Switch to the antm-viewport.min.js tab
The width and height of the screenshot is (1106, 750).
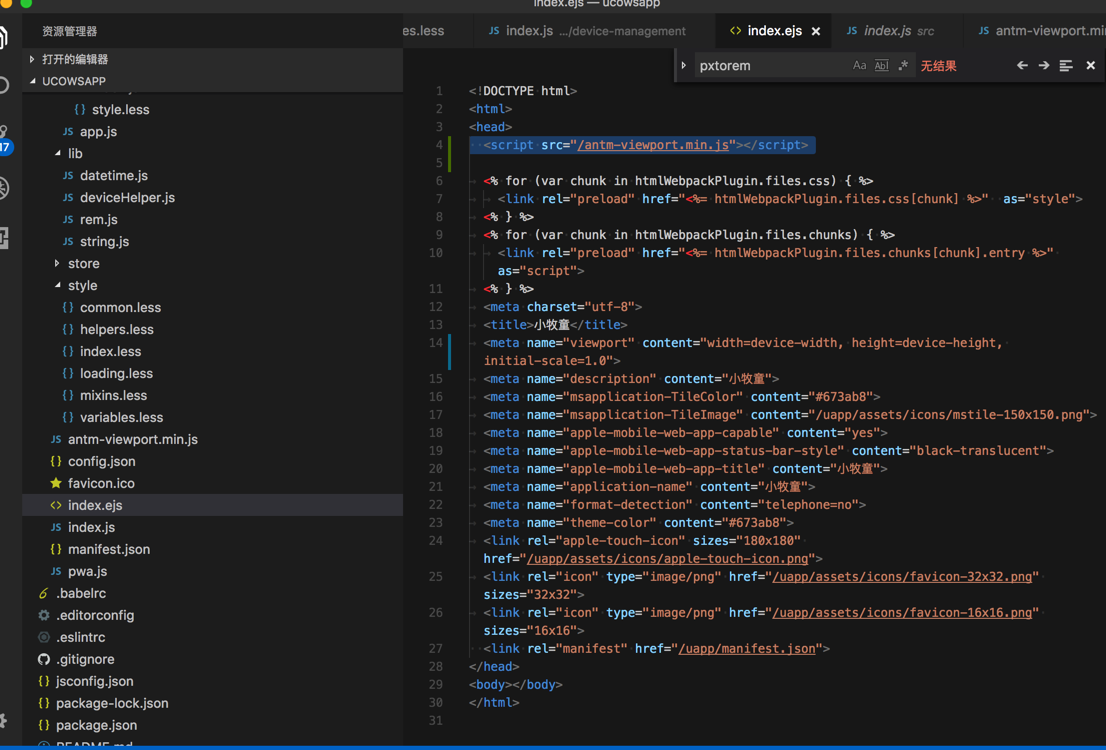[1040, 31]
